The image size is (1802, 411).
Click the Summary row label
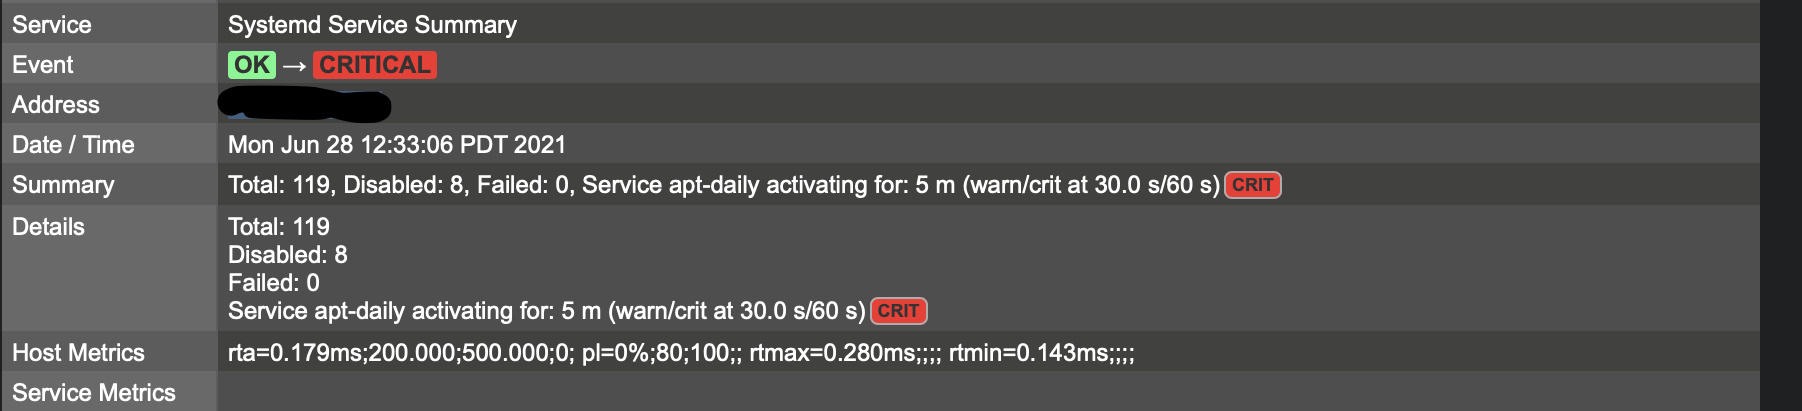(63, 185)
